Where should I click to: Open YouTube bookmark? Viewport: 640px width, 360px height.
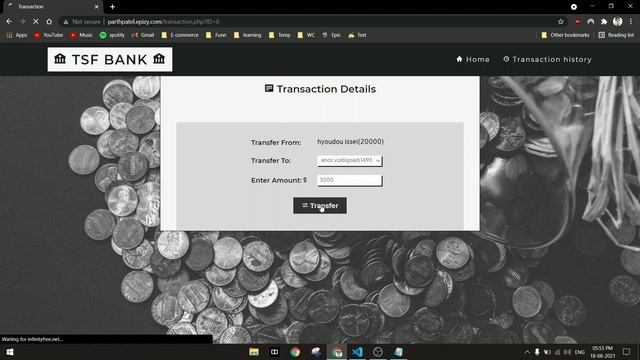pyautogui.click(x=49, y=35)
